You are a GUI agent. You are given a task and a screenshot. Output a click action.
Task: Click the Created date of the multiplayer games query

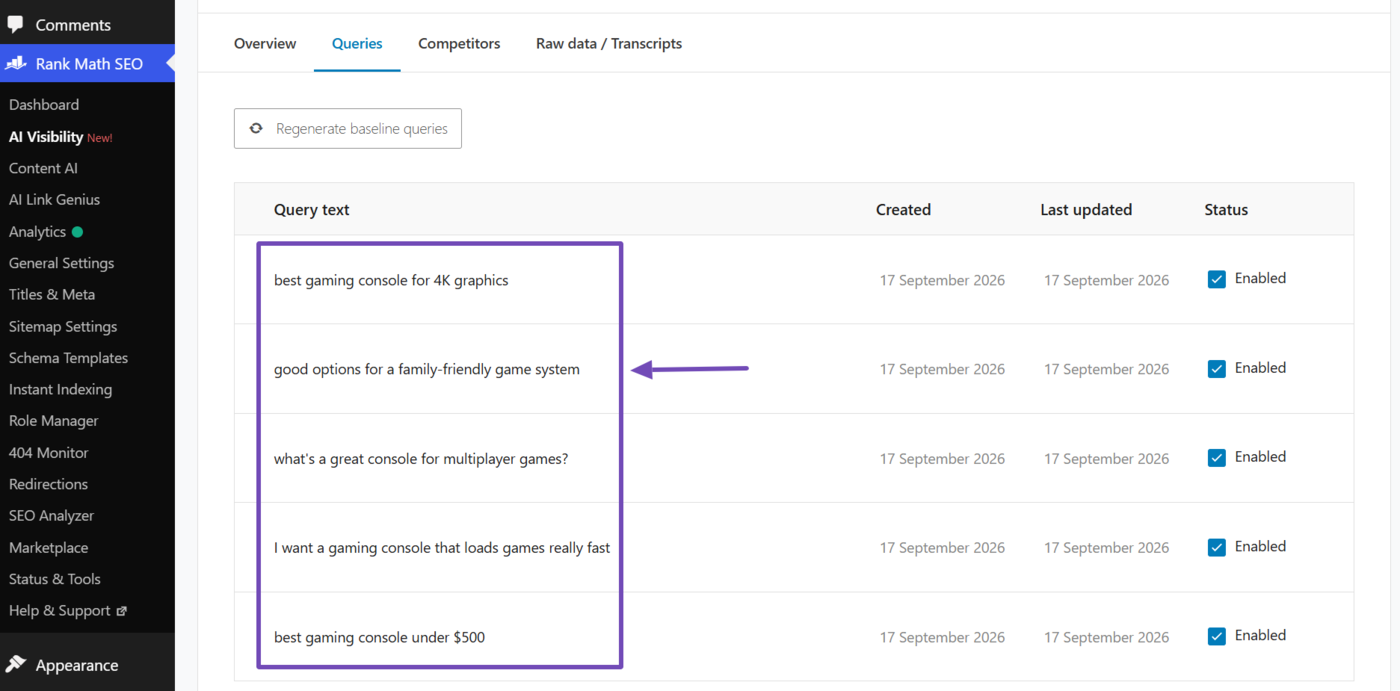pos(942,459)
